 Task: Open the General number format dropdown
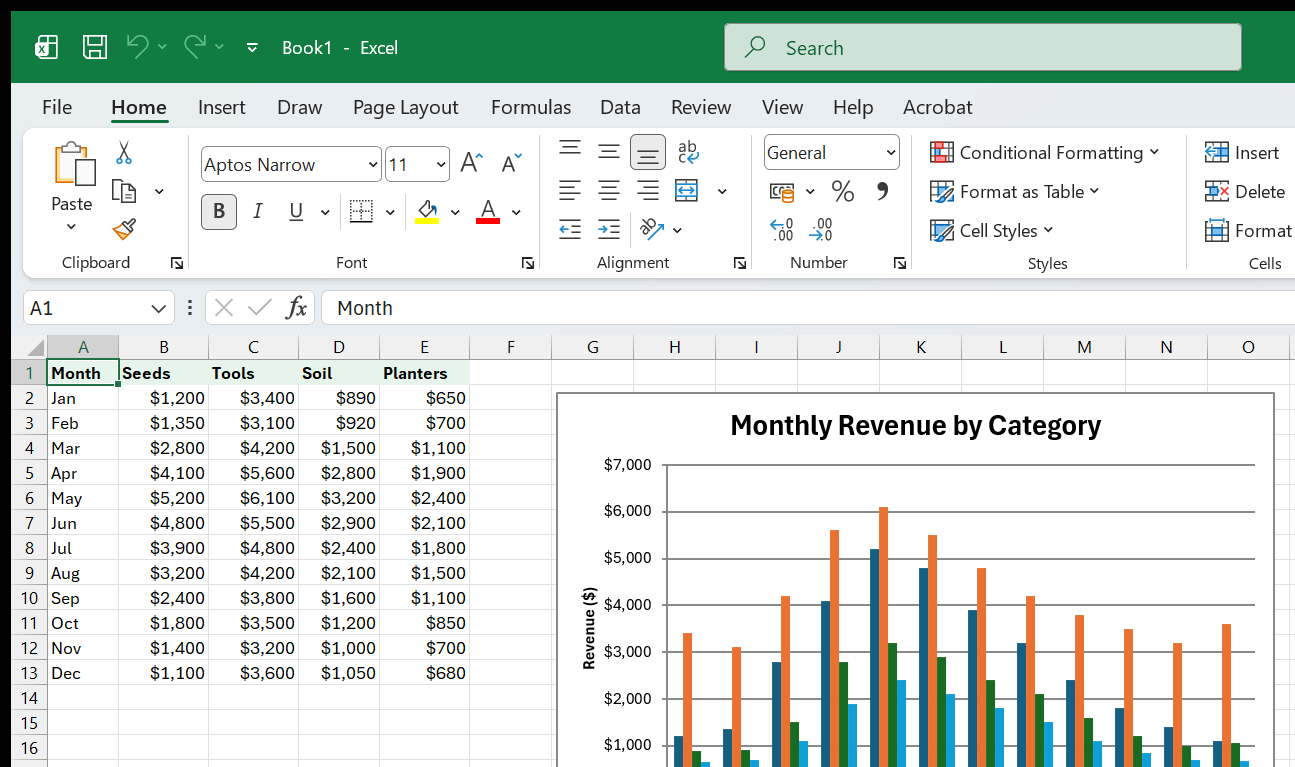(x=890, y=153)
